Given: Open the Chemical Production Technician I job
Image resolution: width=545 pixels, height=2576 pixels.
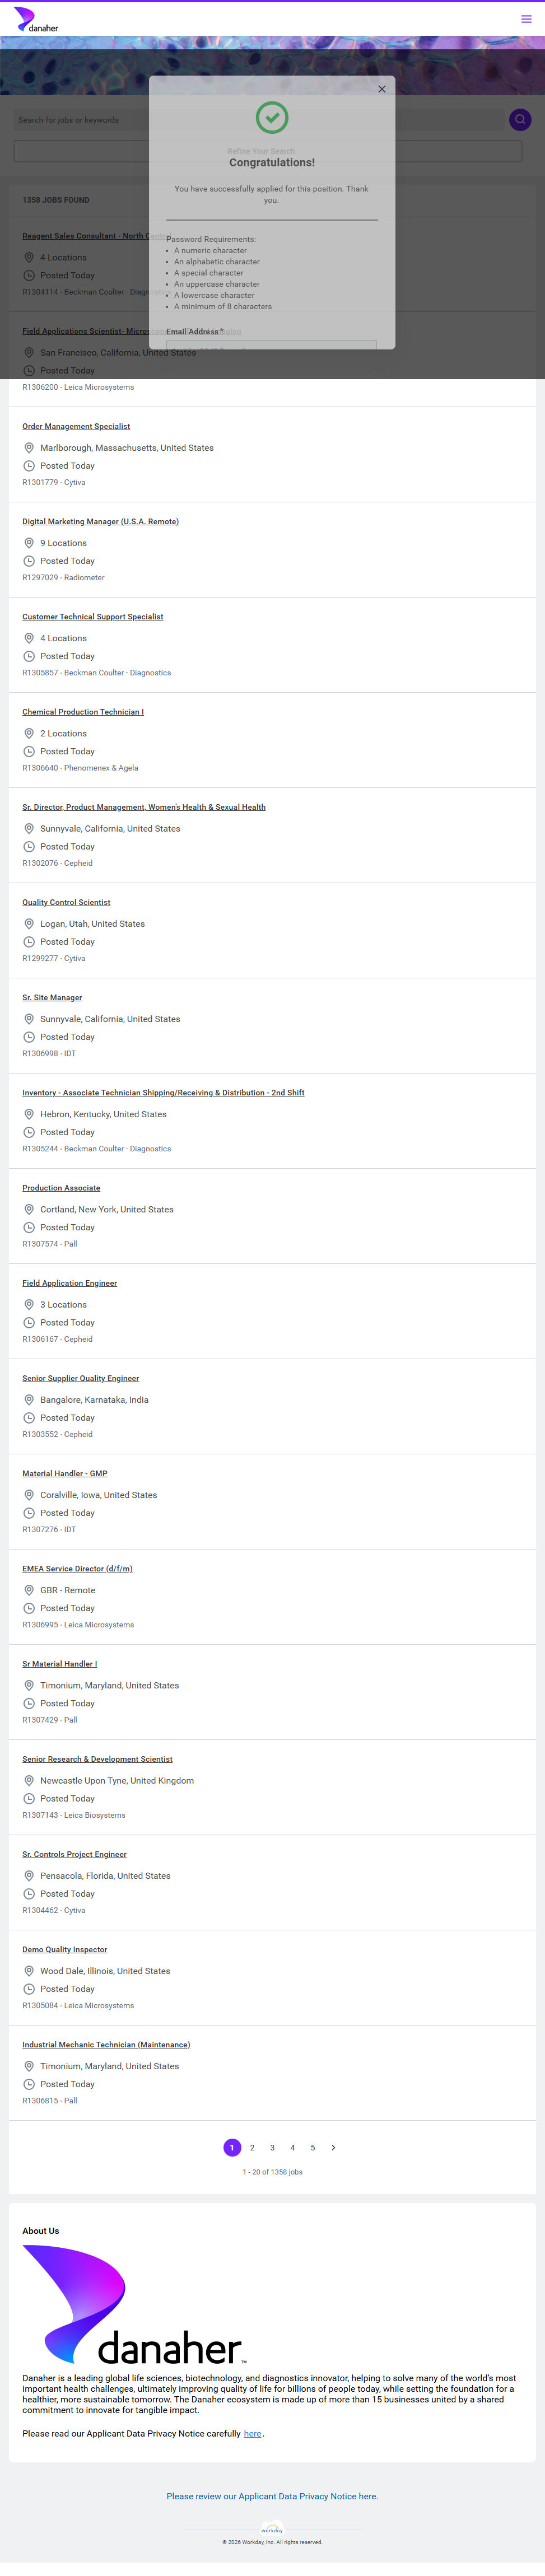Looking at the screenshot, I should pyautogui.click(x=83, y=712).
